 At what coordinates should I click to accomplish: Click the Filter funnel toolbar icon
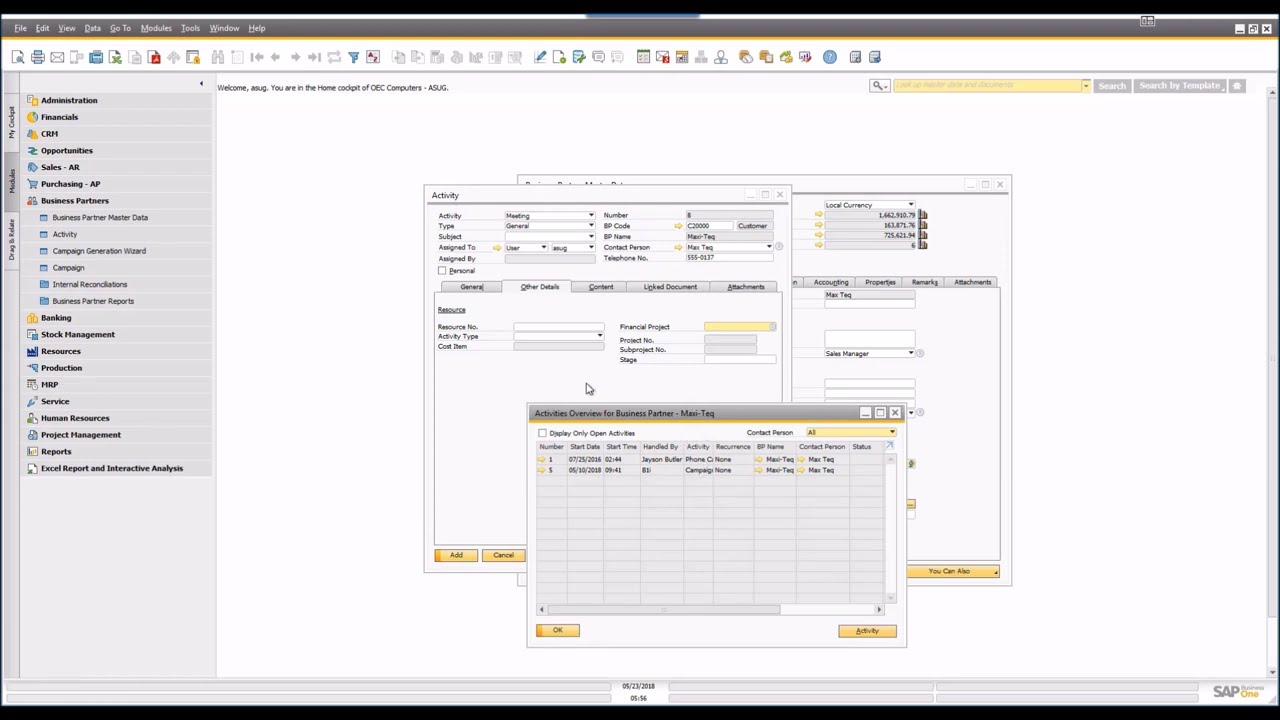click(x=353, y=57)
